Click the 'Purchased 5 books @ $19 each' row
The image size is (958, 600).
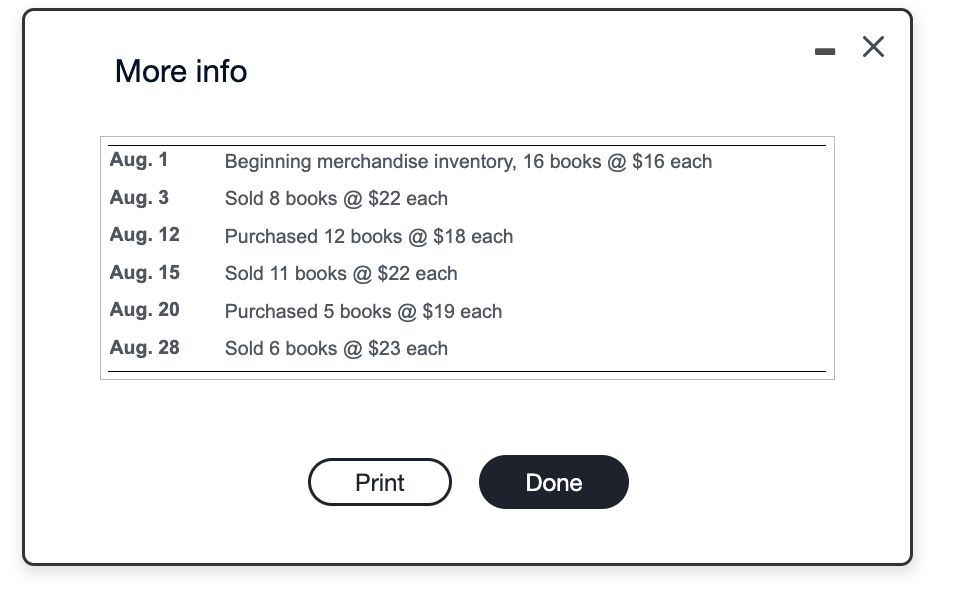[x=363, y=311]
